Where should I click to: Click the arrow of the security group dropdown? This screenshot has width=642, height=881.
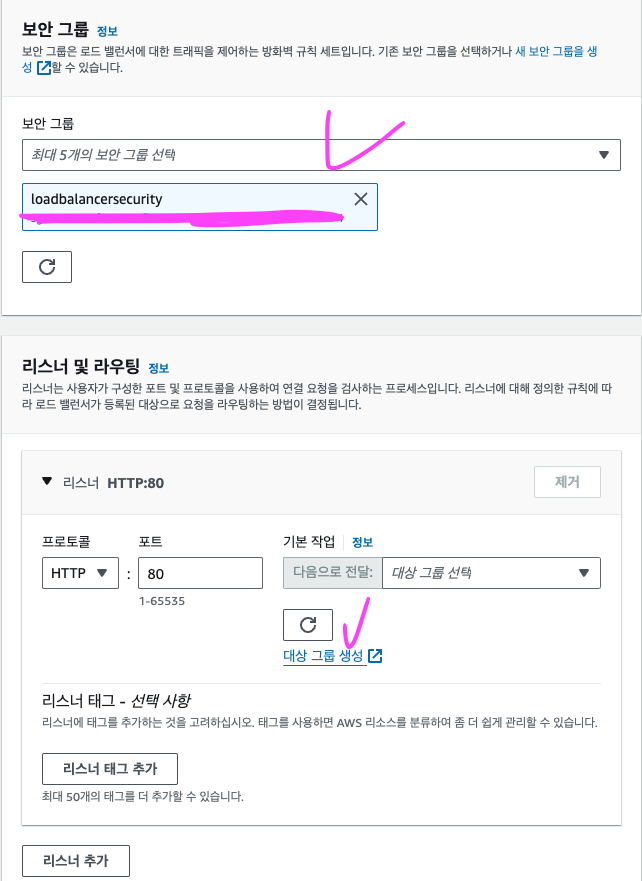(604, 155)
